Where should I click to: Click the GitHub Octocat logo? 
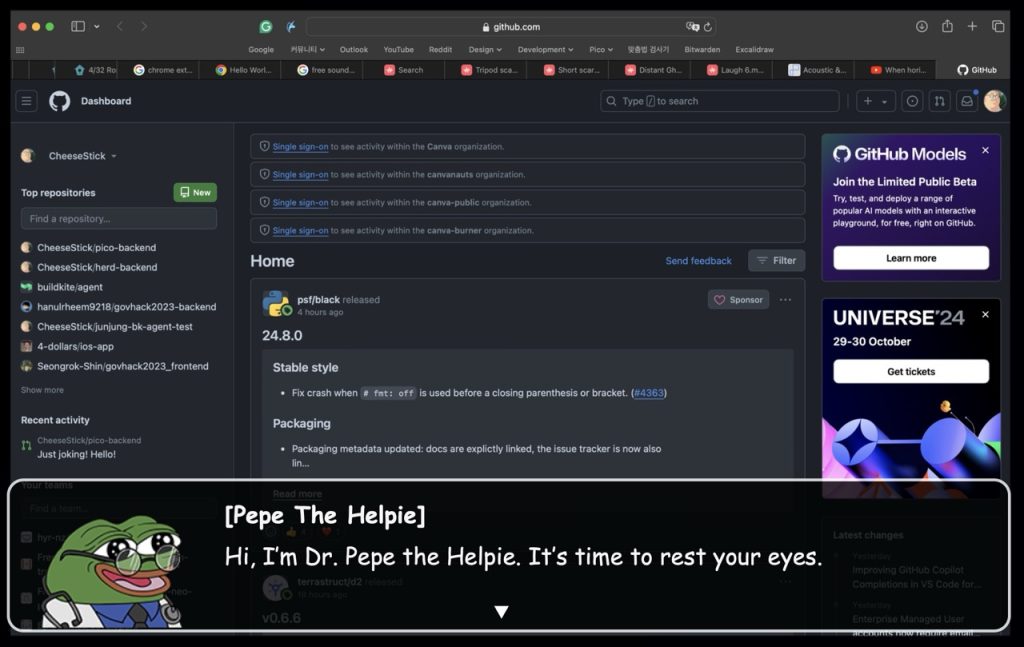coord(60,101)
